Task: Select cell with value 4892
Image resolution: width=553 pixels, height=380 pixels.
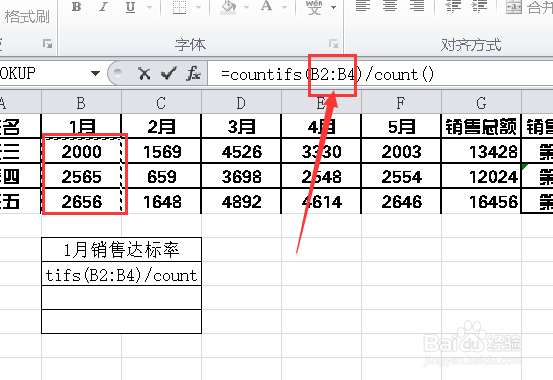Action: (x=241, y=201)
